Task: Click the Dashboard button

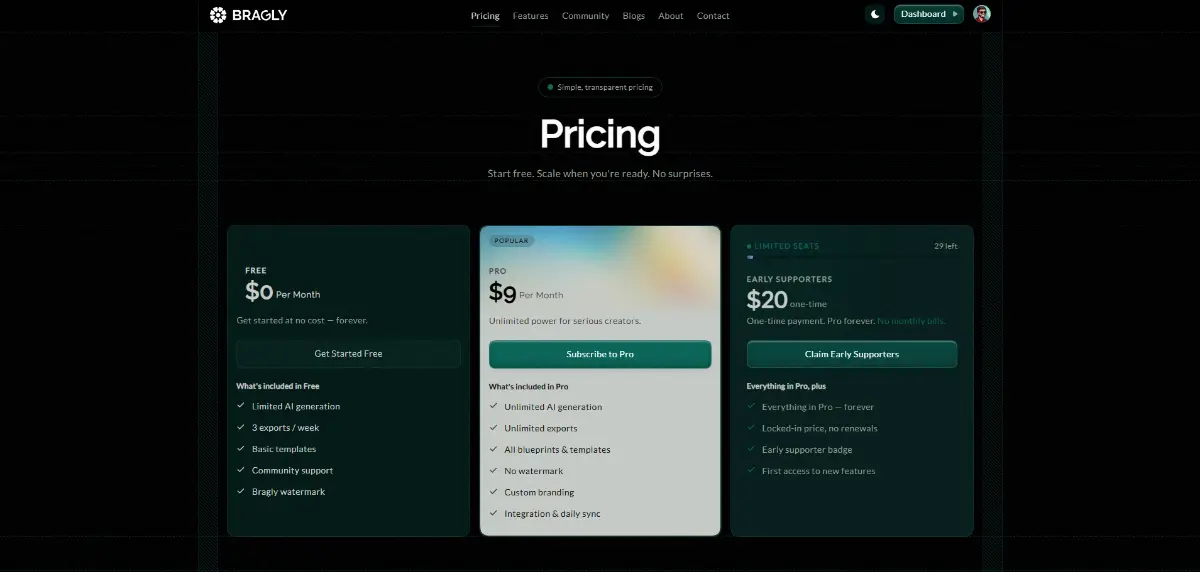Action: click(x=928, y=14)
